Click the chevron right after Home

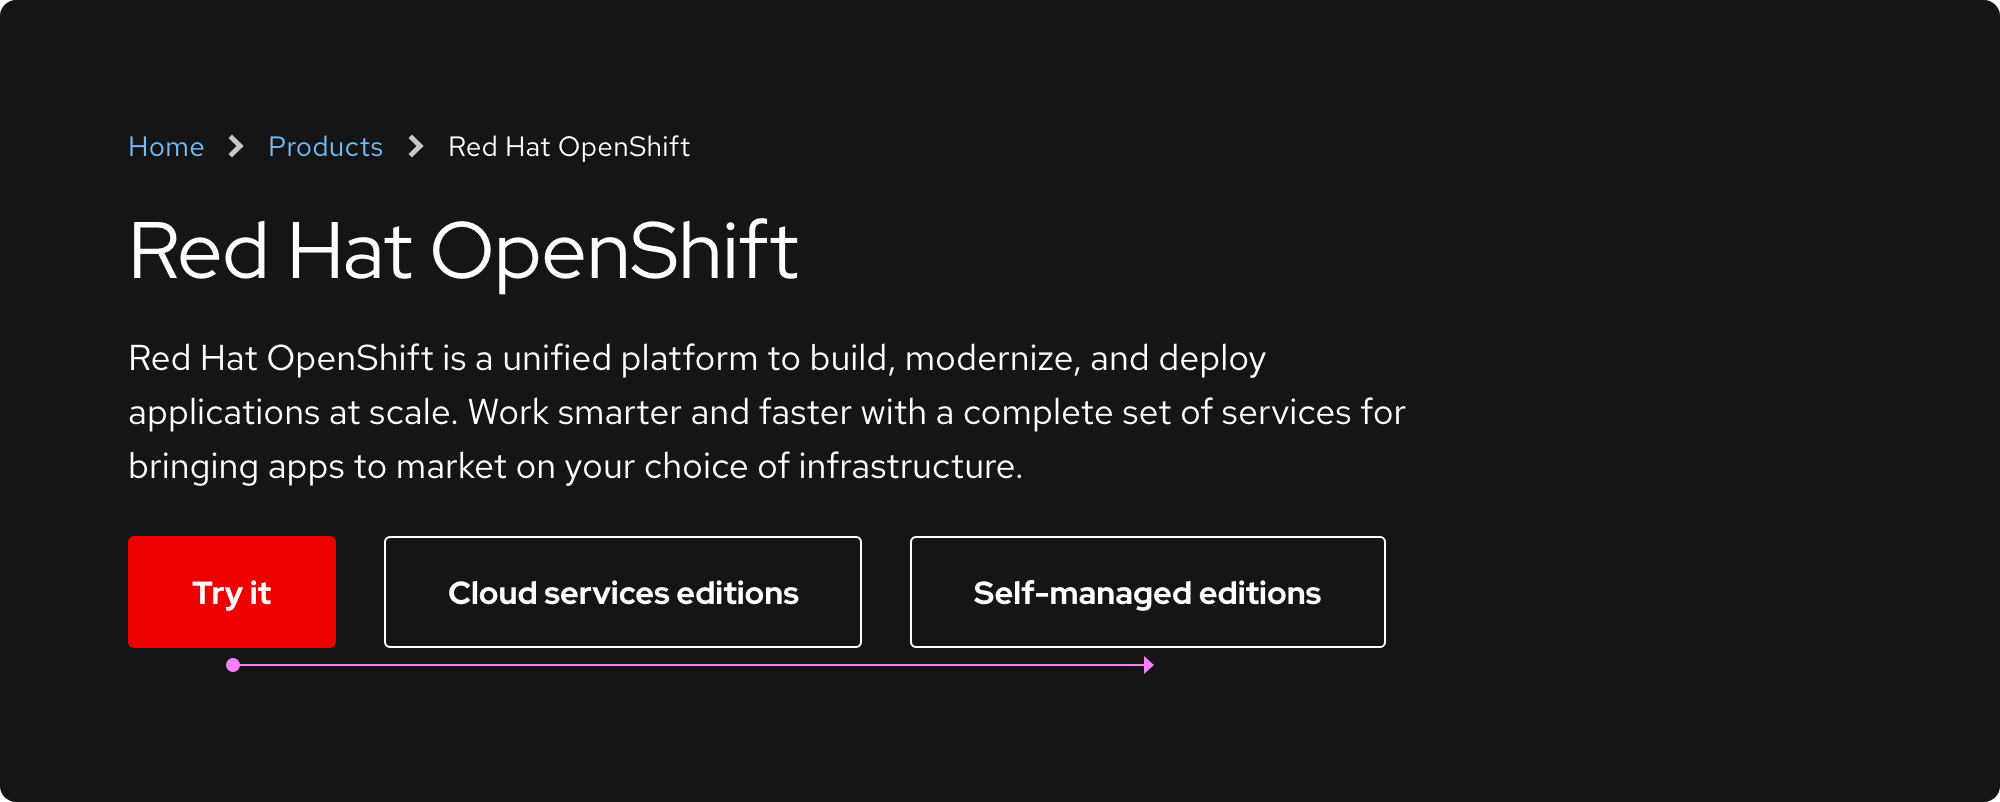[x=236, y=147]
